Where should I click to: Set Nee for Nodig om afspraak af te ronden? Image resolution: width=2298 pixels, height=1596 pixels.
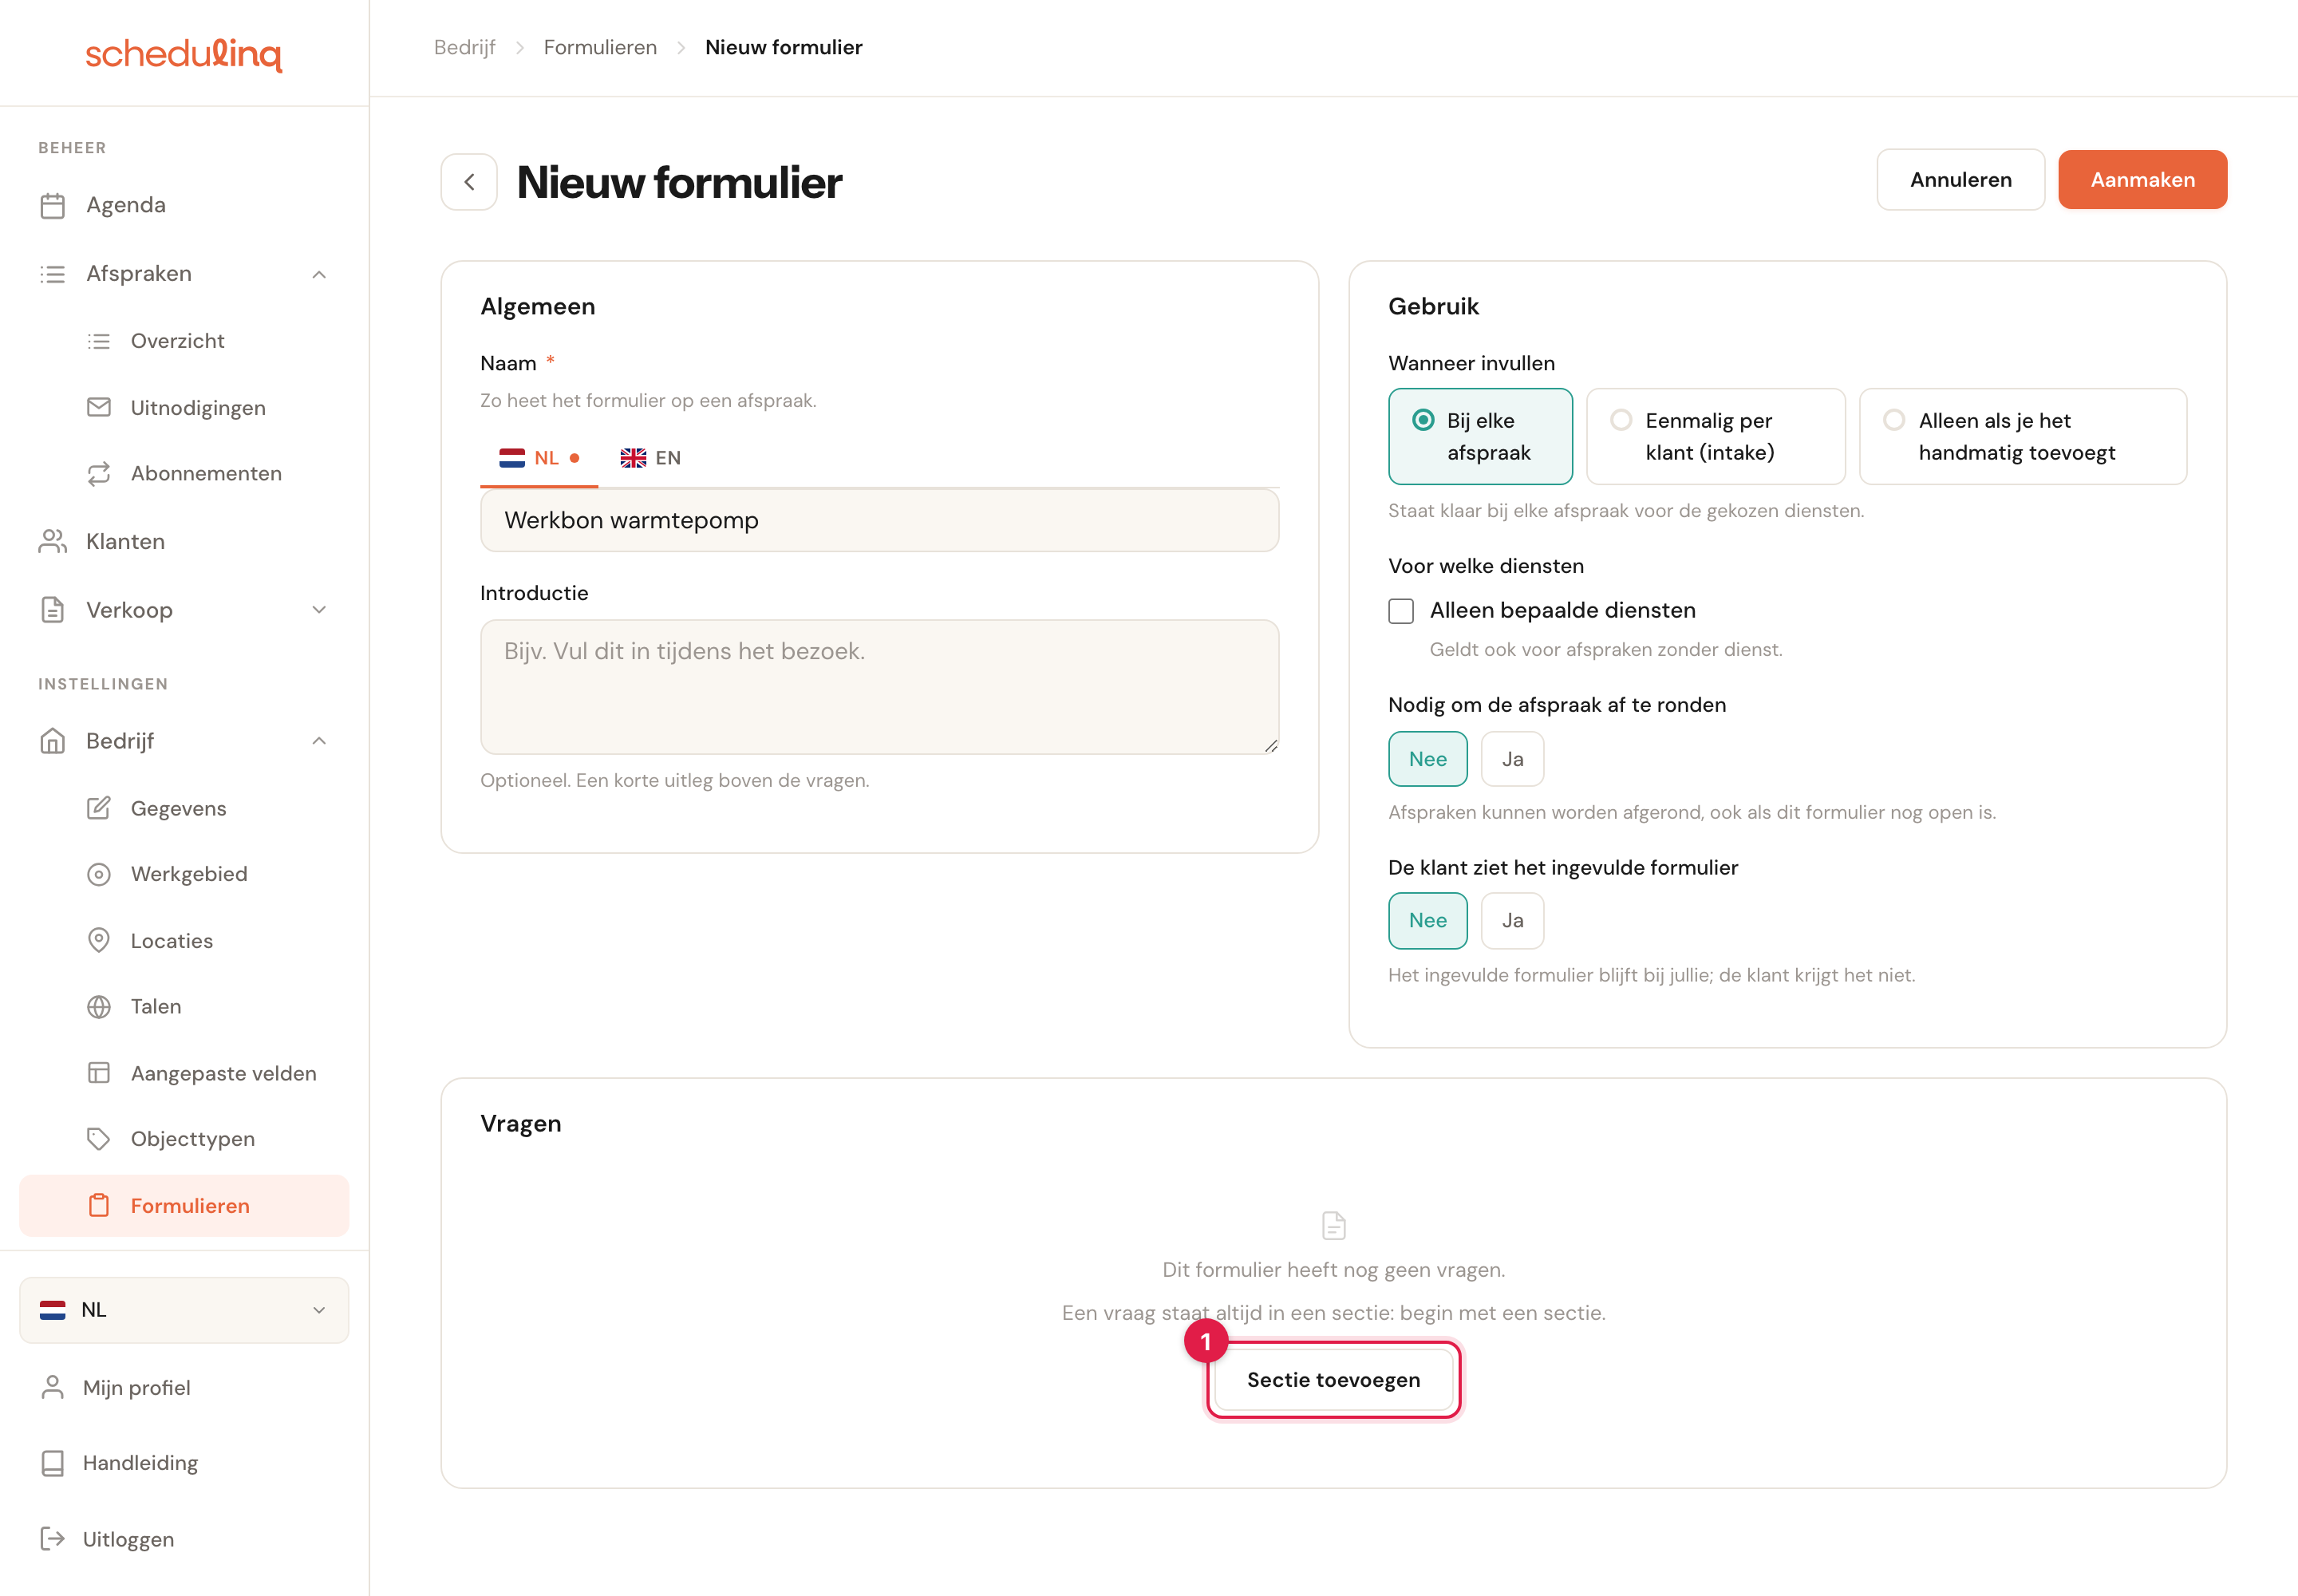1427,759
